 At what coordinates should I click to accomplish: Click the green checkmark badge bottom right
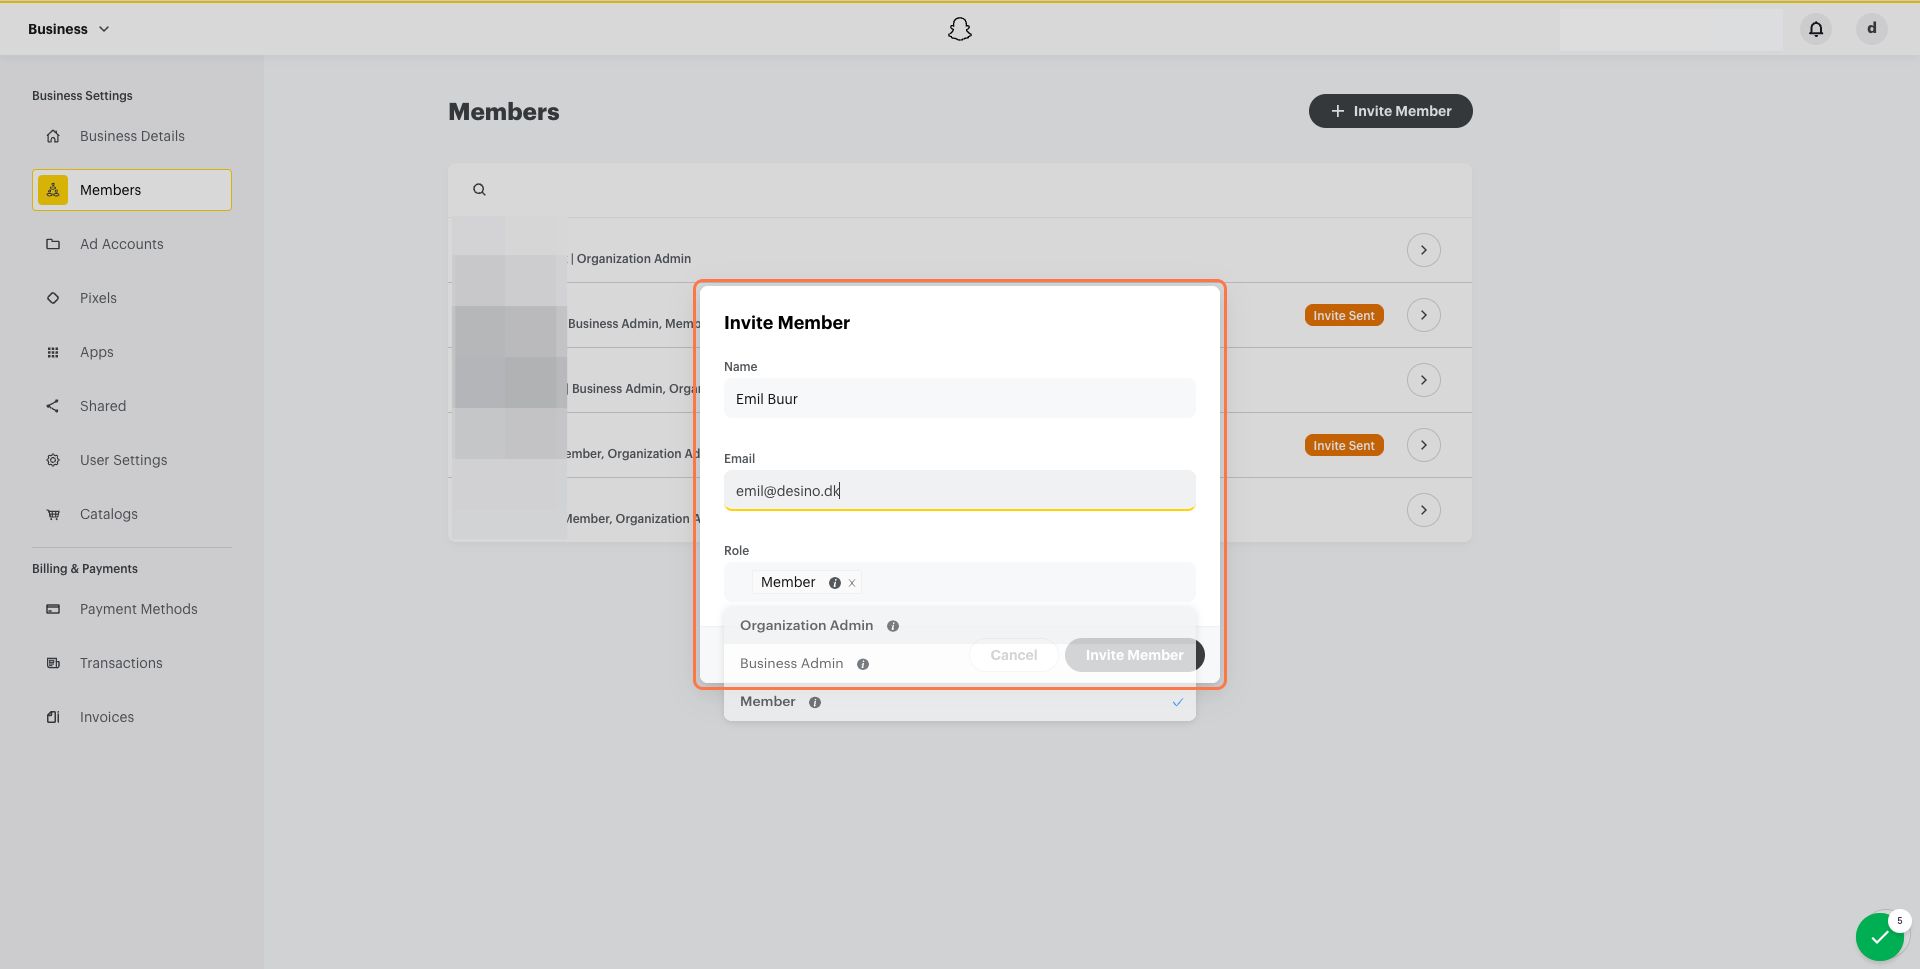click(x=1880, y=937)
